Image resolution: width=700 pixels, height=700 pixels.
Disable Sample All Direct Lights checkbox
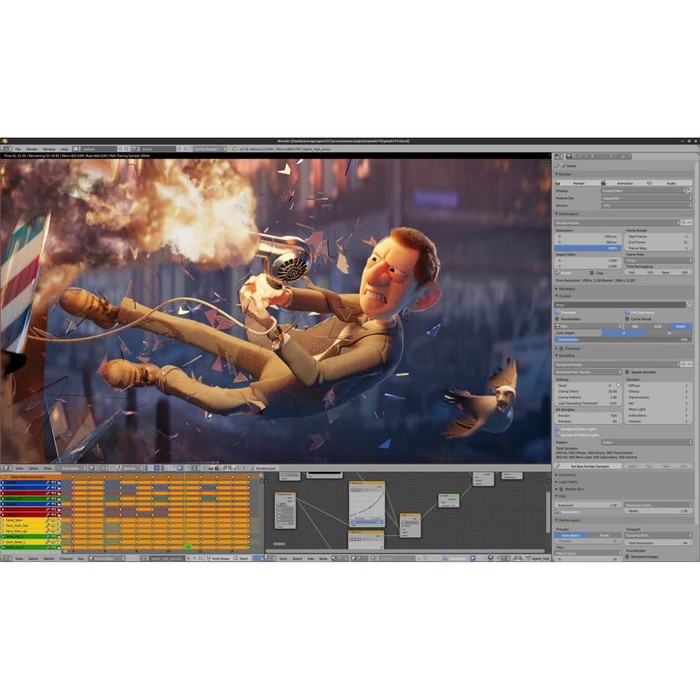click(558, 428)
